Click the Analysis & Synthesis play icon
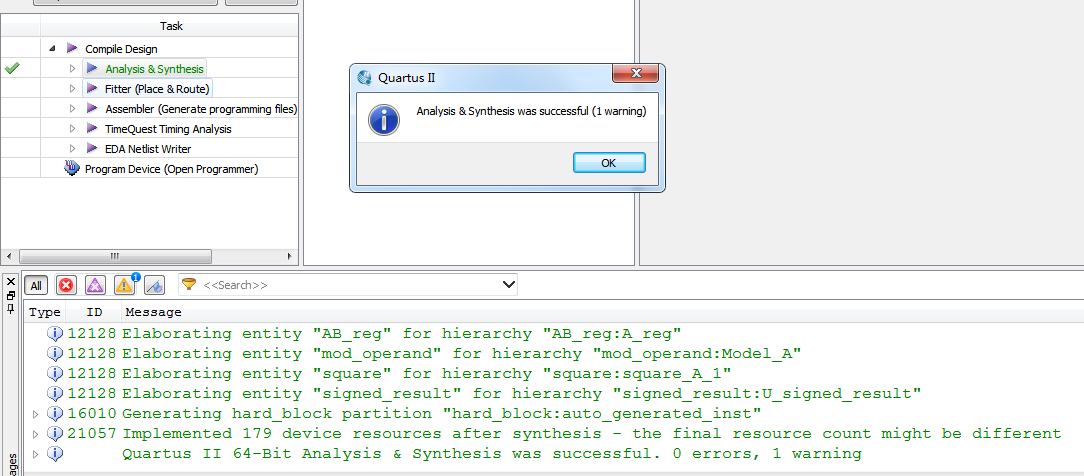1084x476 pixels. [x=92, y=68]
